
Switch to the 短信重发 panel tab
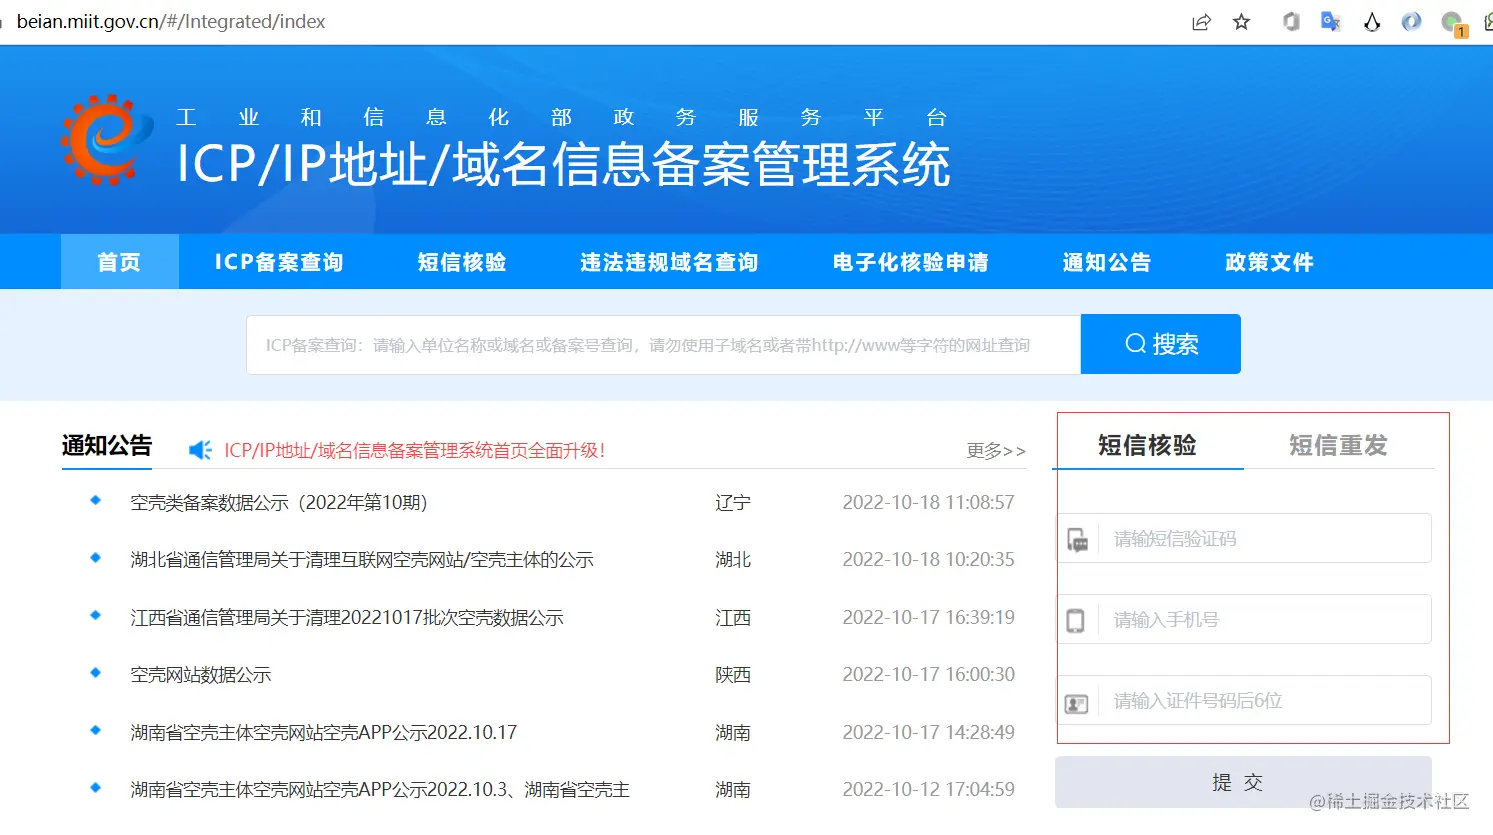pyautogui.click(x=1339, y=445)
